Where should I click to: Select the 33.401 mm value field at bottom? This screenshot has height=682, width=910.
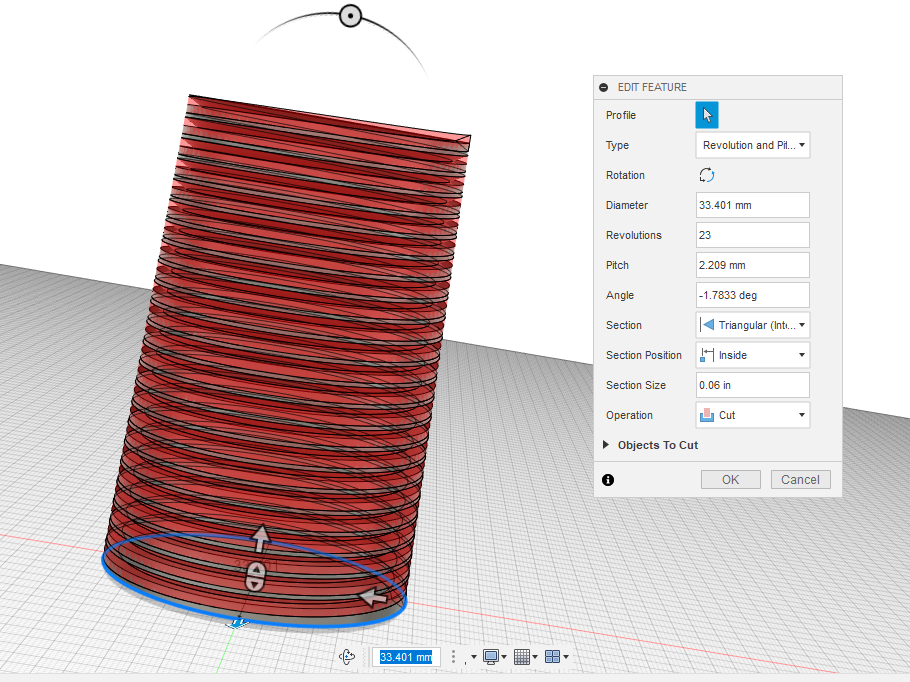pos(406,657)
